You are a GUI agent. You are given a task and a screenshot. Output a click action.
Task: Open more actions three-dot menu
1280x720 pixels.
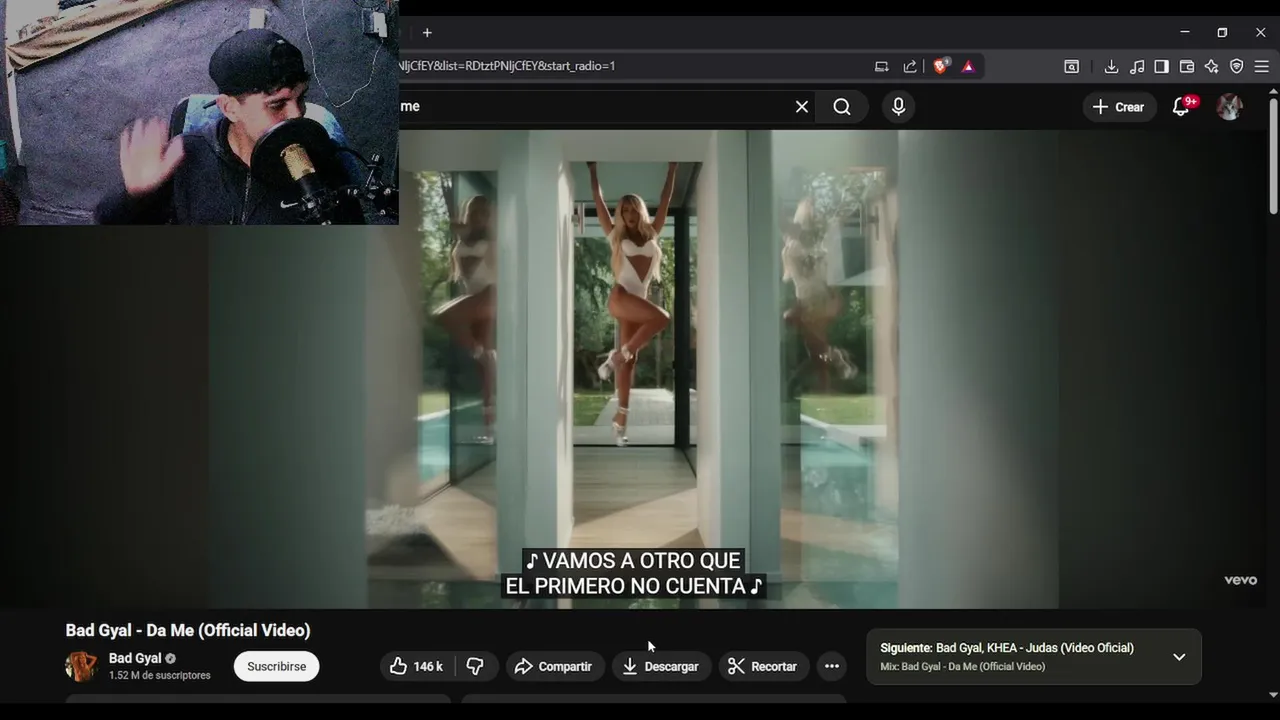point(831,666)
